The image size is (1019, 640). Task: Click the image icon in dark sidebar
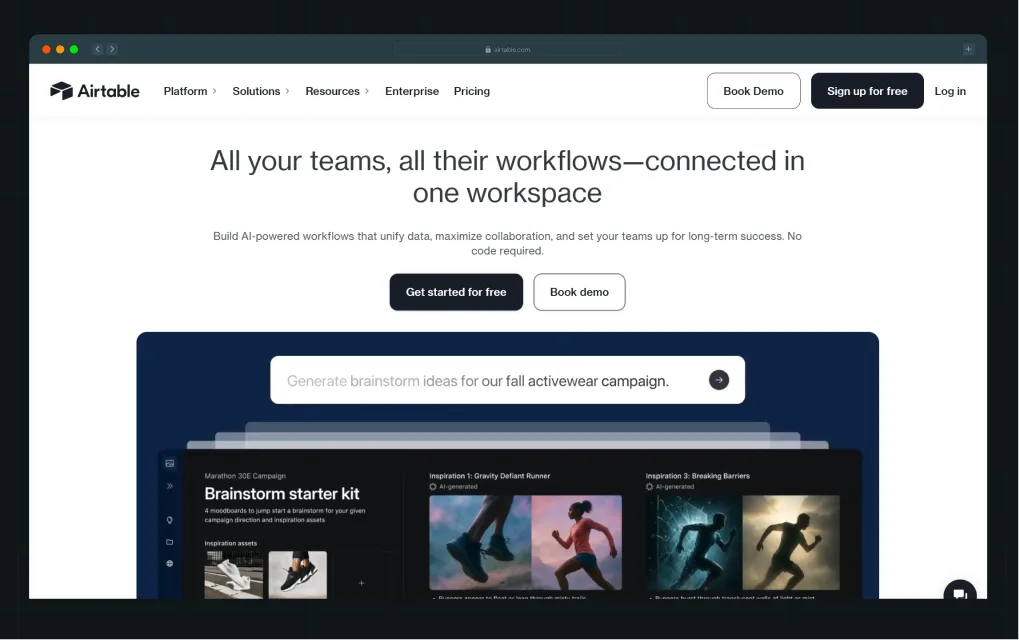coord(170,463)
